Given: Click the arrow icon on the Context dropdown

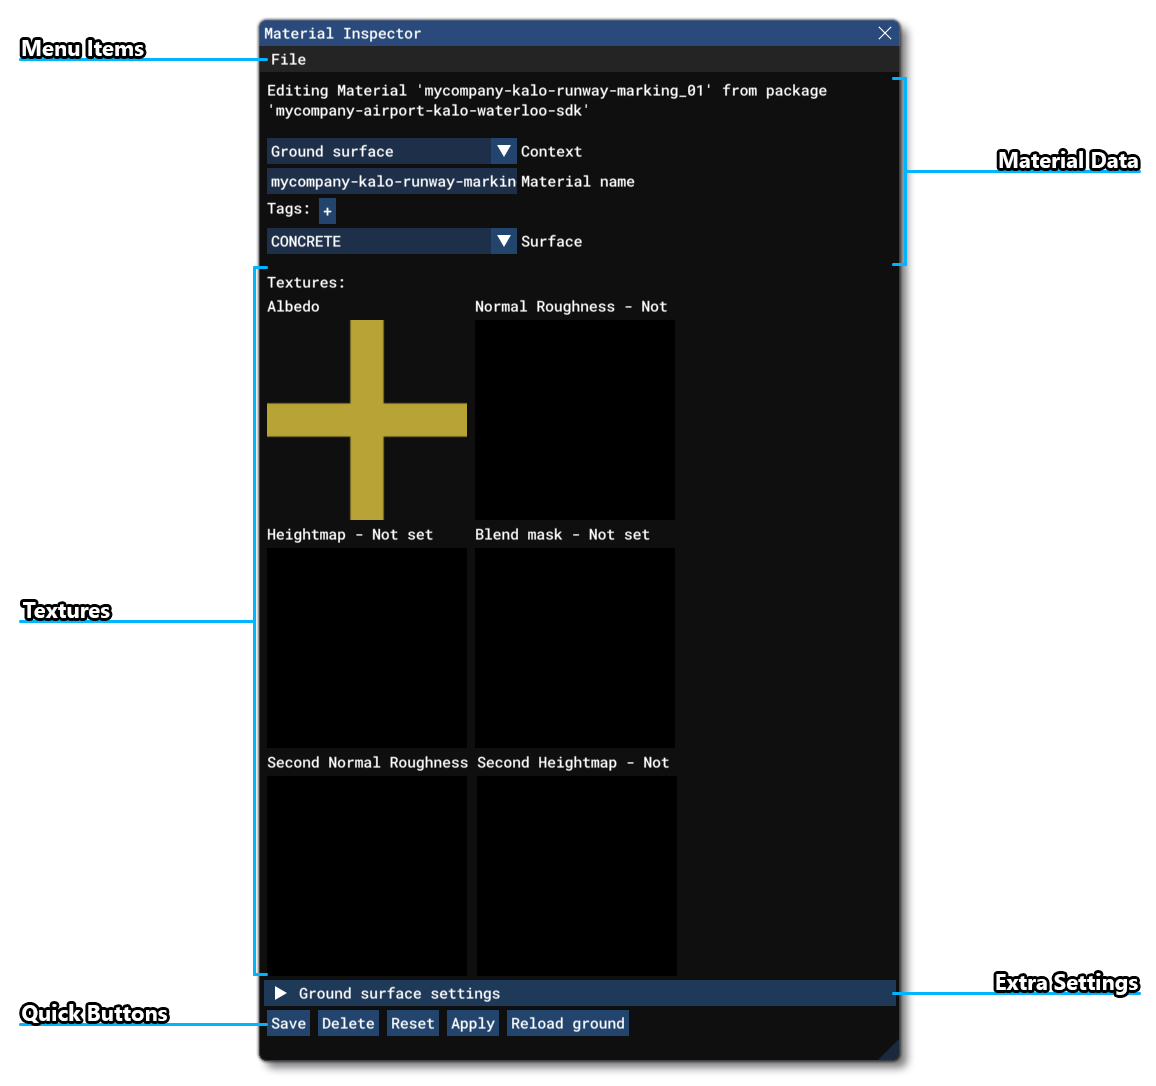Looking at the screenshot, I should tap(504, 151).
